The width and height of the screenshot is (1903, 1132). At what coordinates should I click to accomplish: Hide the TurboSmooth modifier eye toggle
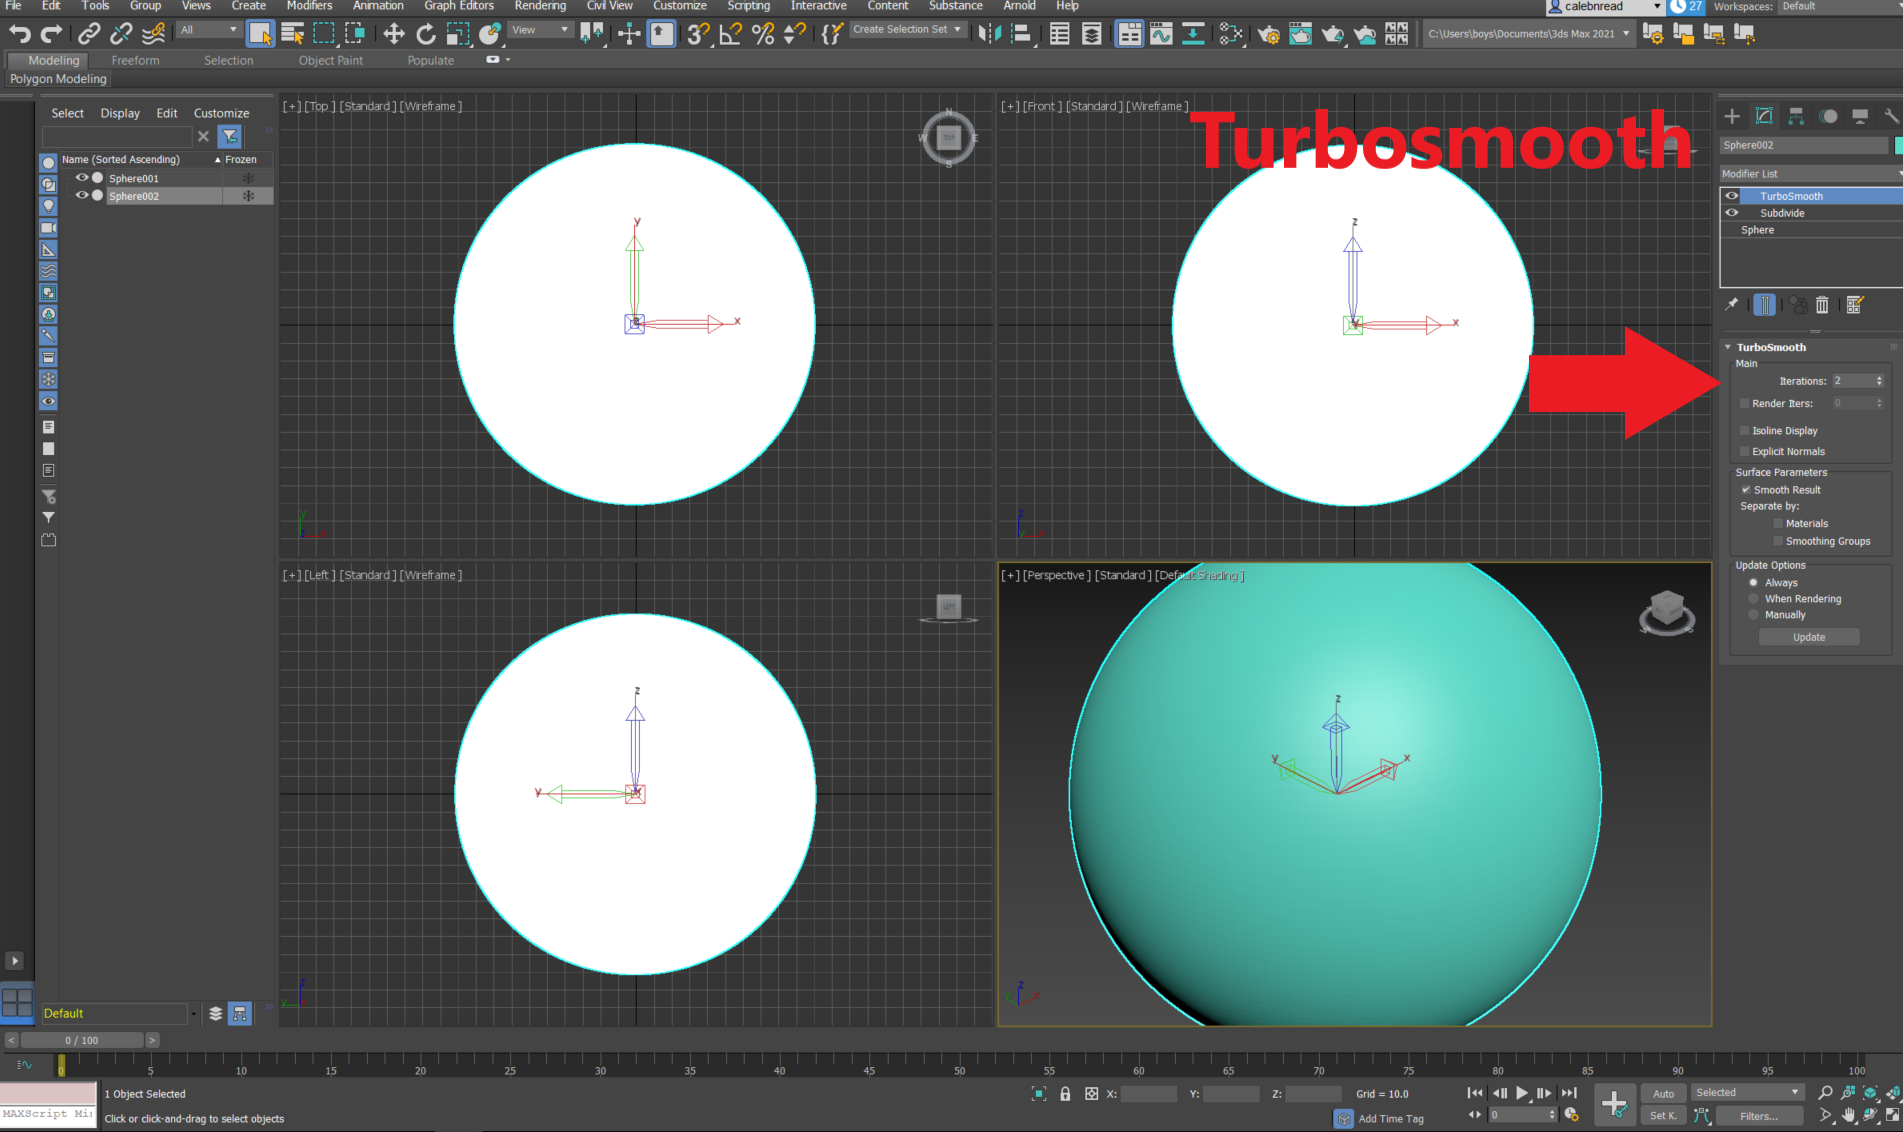point(1731,196)
